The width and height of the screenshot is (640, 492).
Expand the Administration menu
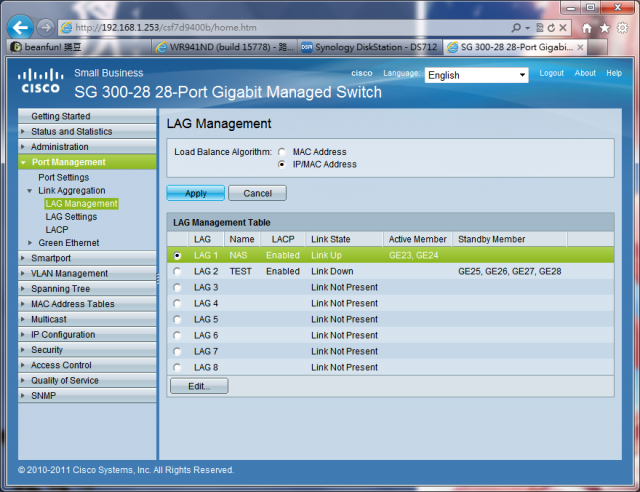click(87, 147)
